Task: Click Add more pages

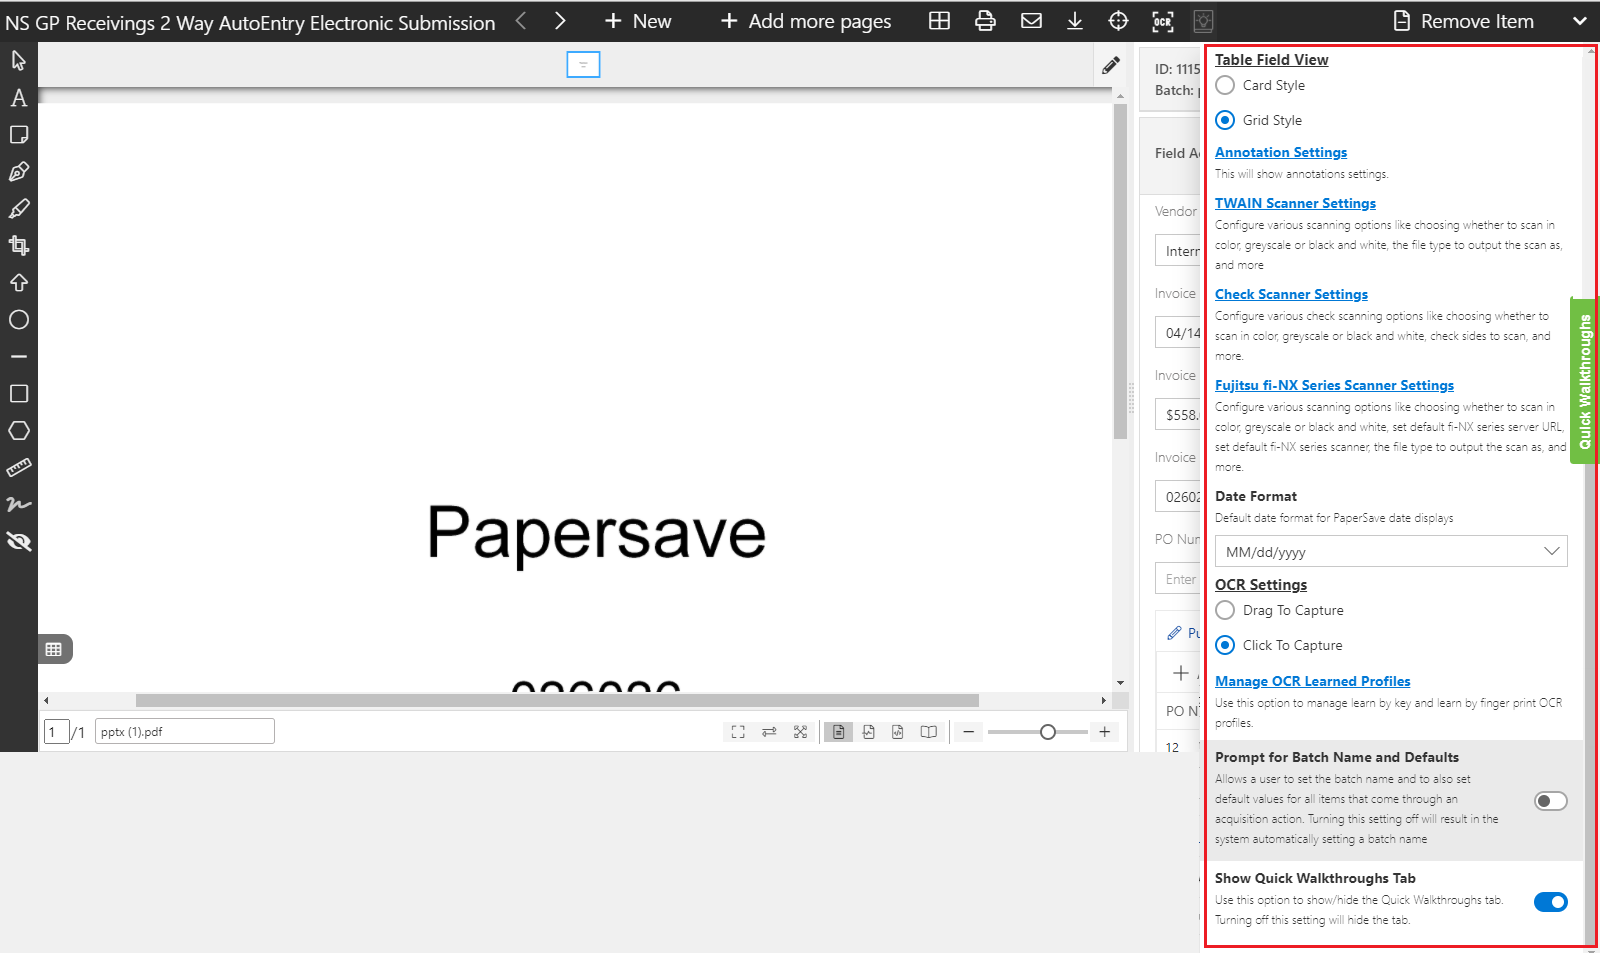Action: coord(806,21)
